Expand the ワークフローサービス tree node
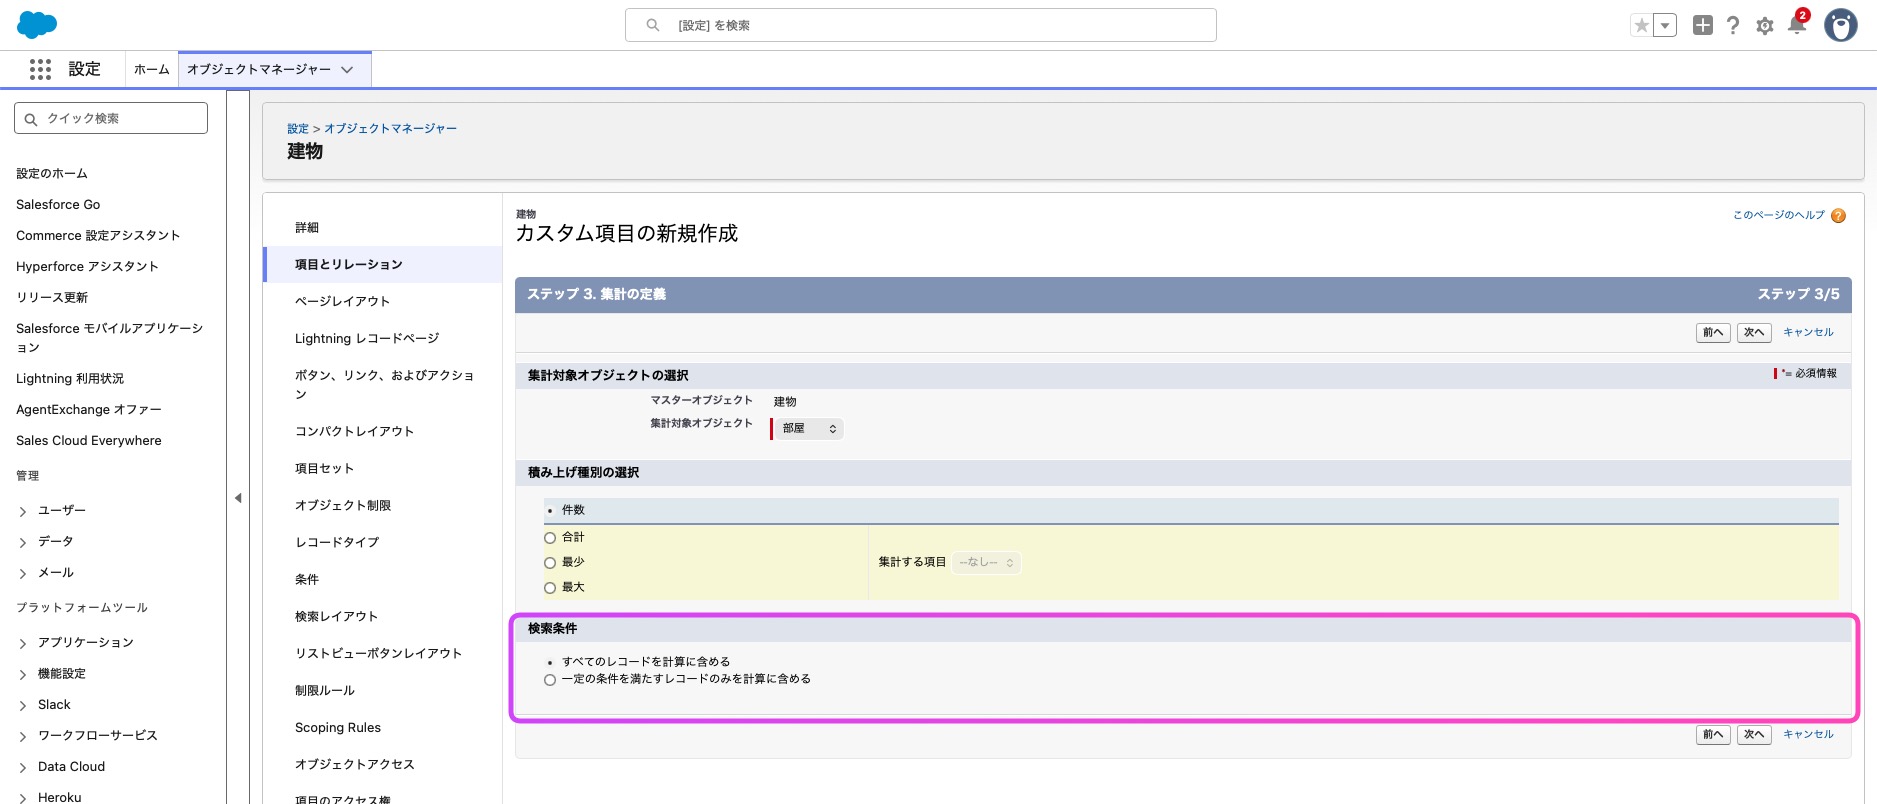The image size is (1877, 804). (x=23, y=736)
